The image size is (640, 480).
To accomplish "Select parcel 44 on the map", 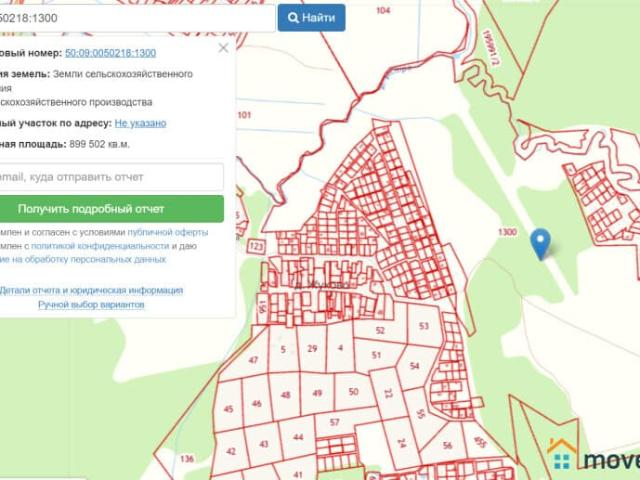I will 298,437.
